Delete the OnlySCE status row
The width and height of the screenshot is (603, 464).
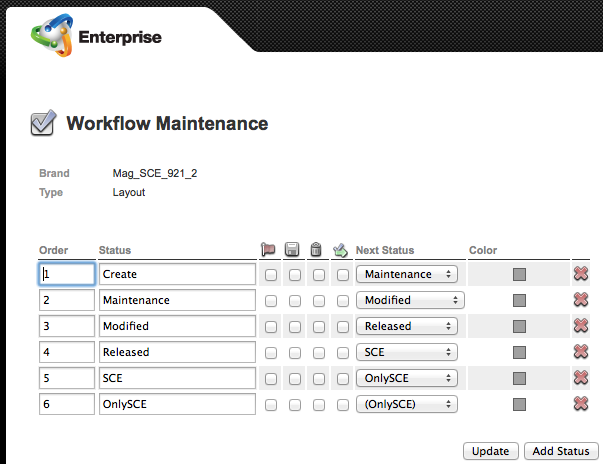(x=581, y=404)
